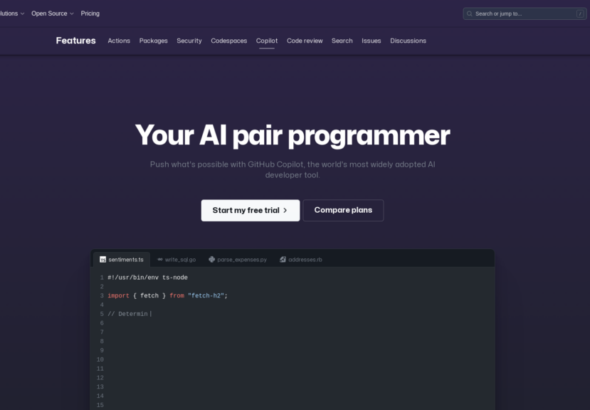Expand the Solutions dropdown chevron
The image size is (590, 410).
click(x=22, y=14)
